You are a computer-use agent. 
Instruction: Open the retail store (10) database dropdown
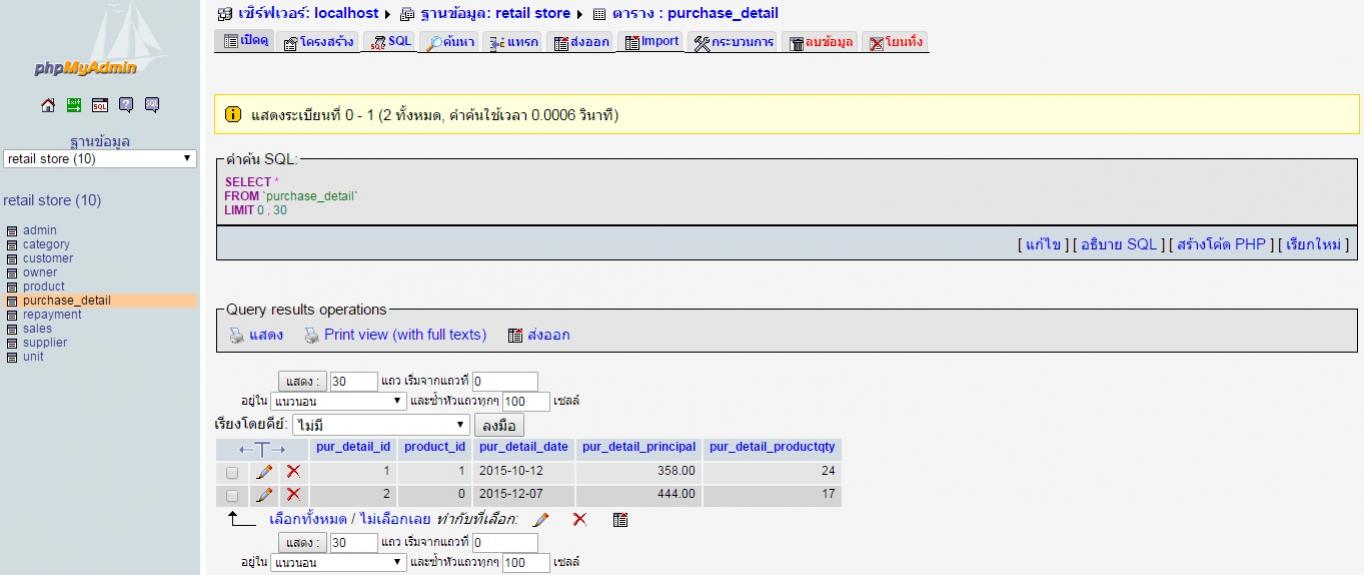click(x=99, y=158)
